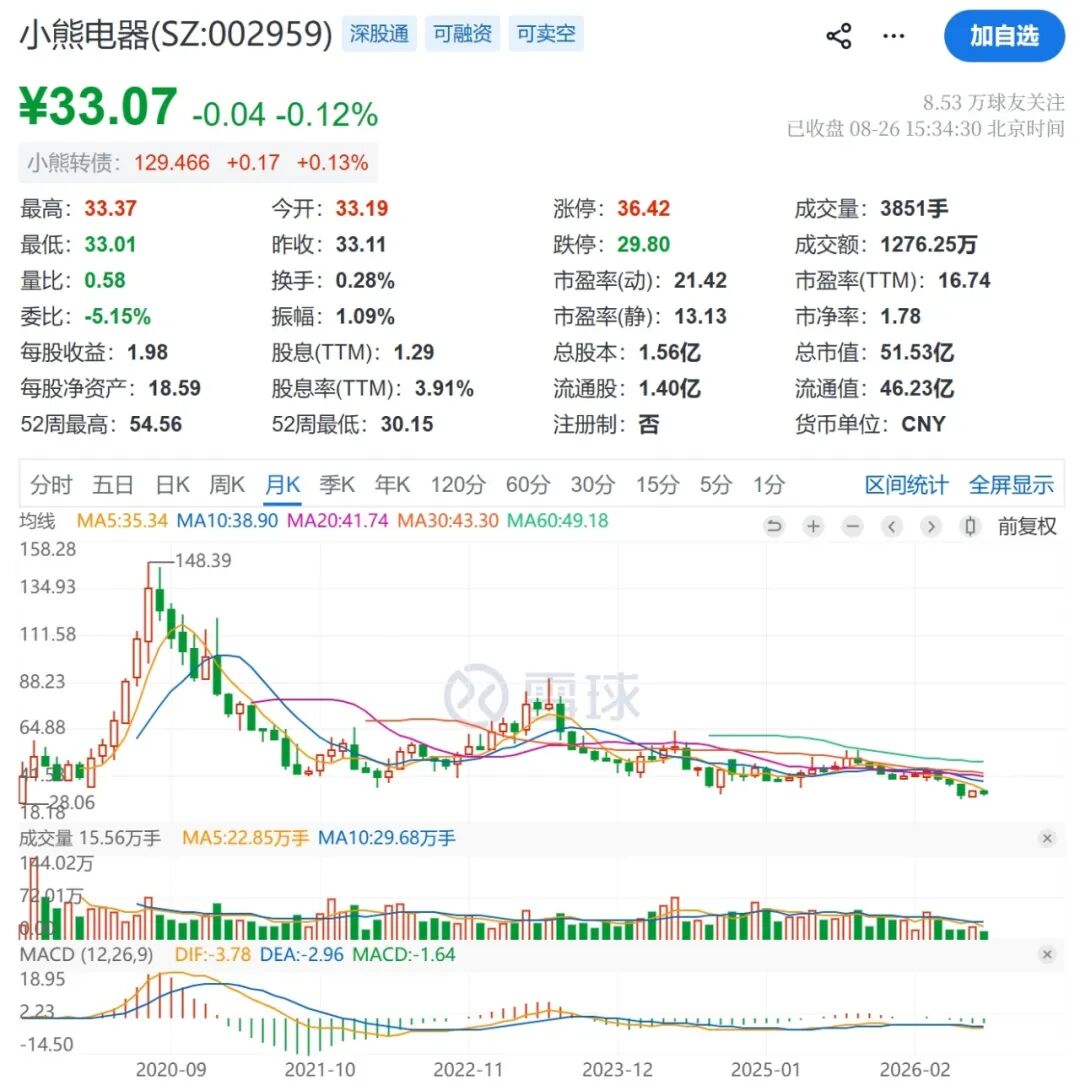Open 区间统计 range statistics
Viewport: 1080px width, 1091px height.
click(906, 484)
